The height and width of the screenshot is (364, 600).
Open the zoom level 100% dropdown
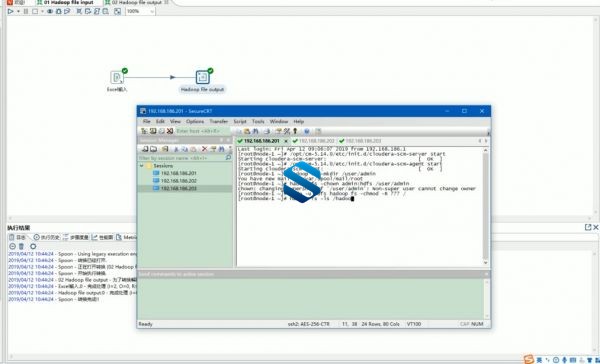tap(140, 11)
